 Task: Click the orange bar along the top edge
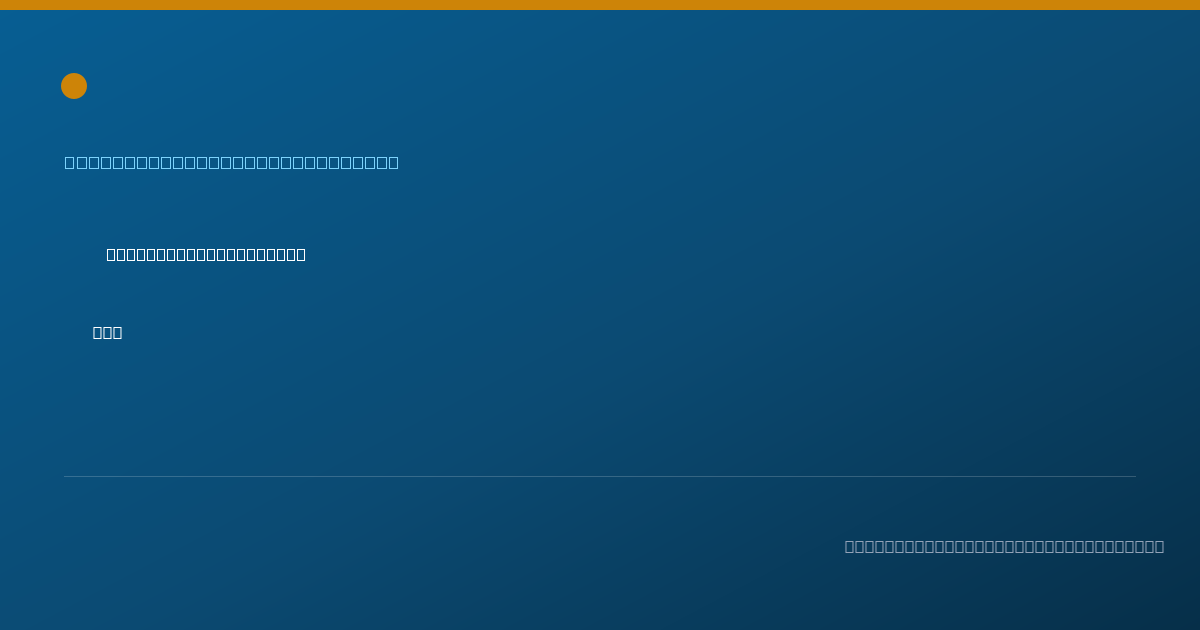(x=600, y=5)
